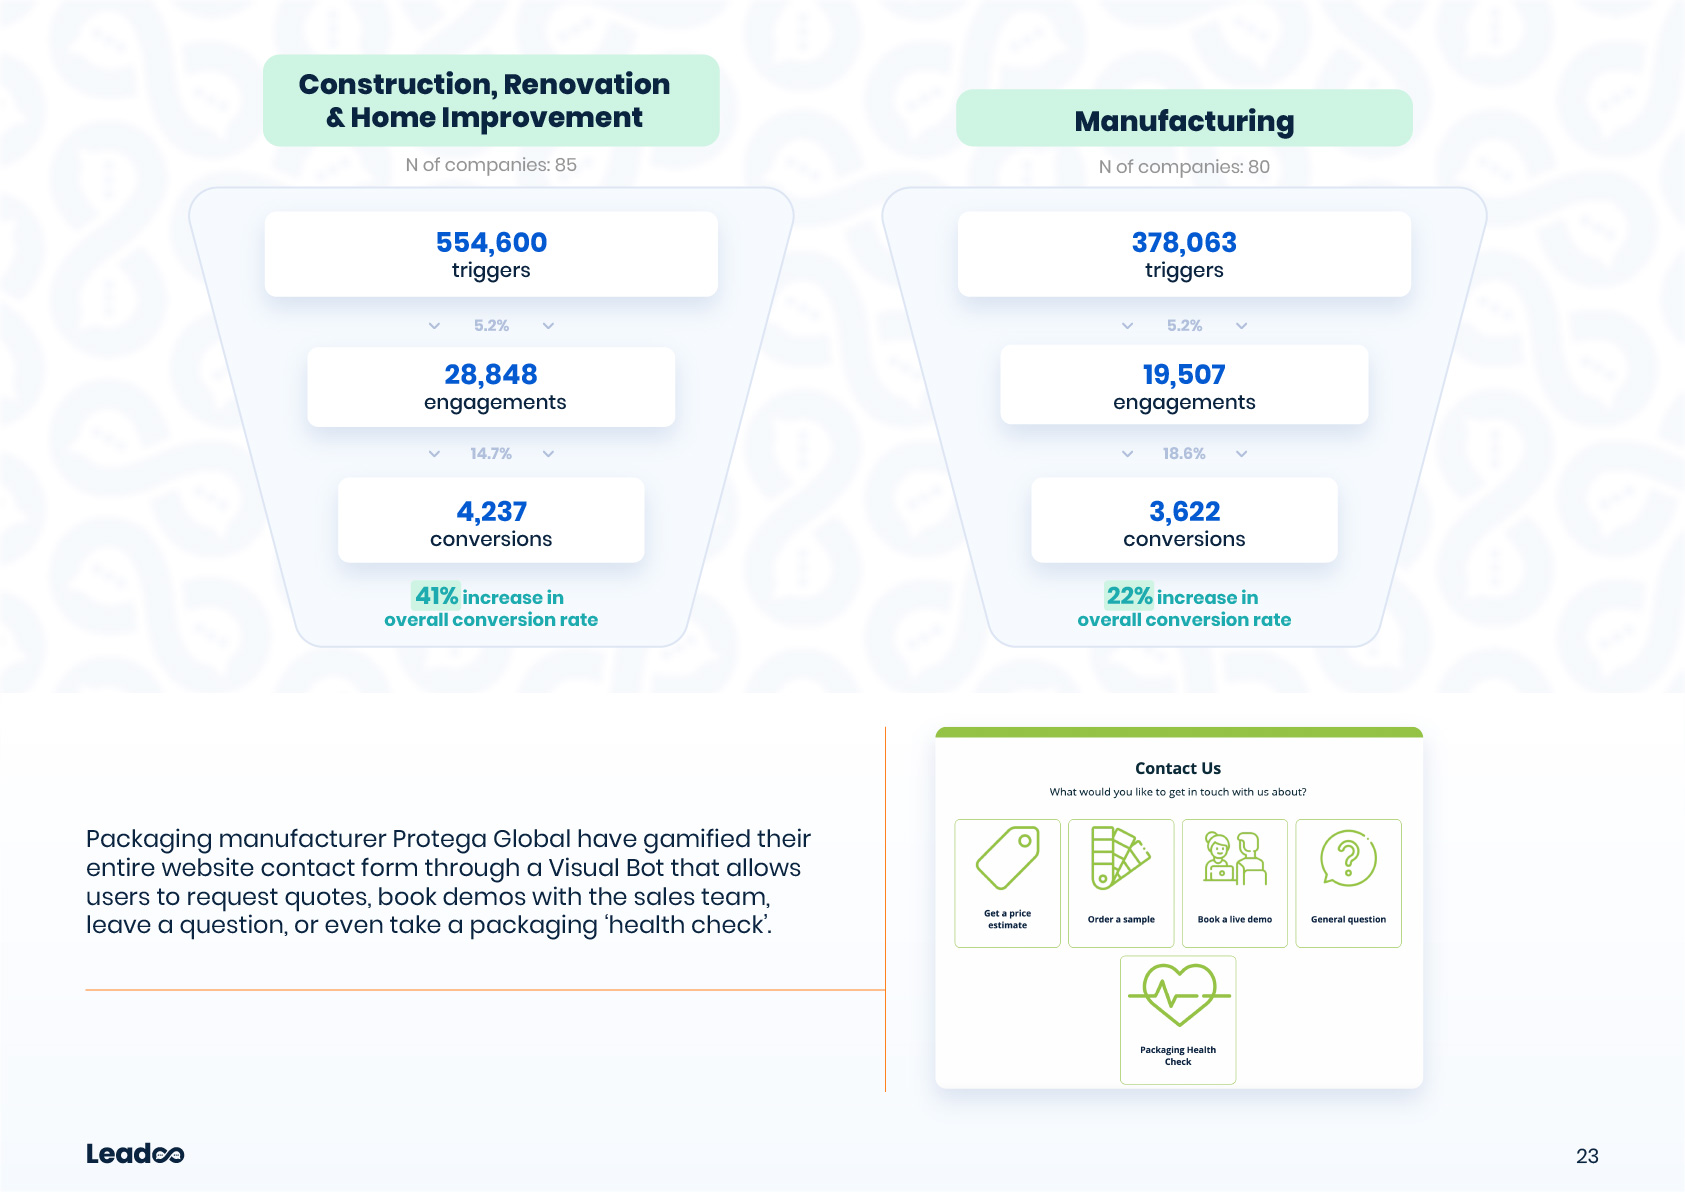Click the 3,622 conversions card
This screenshot has height=1192, width=1685.
click(x=1184, y=521)
